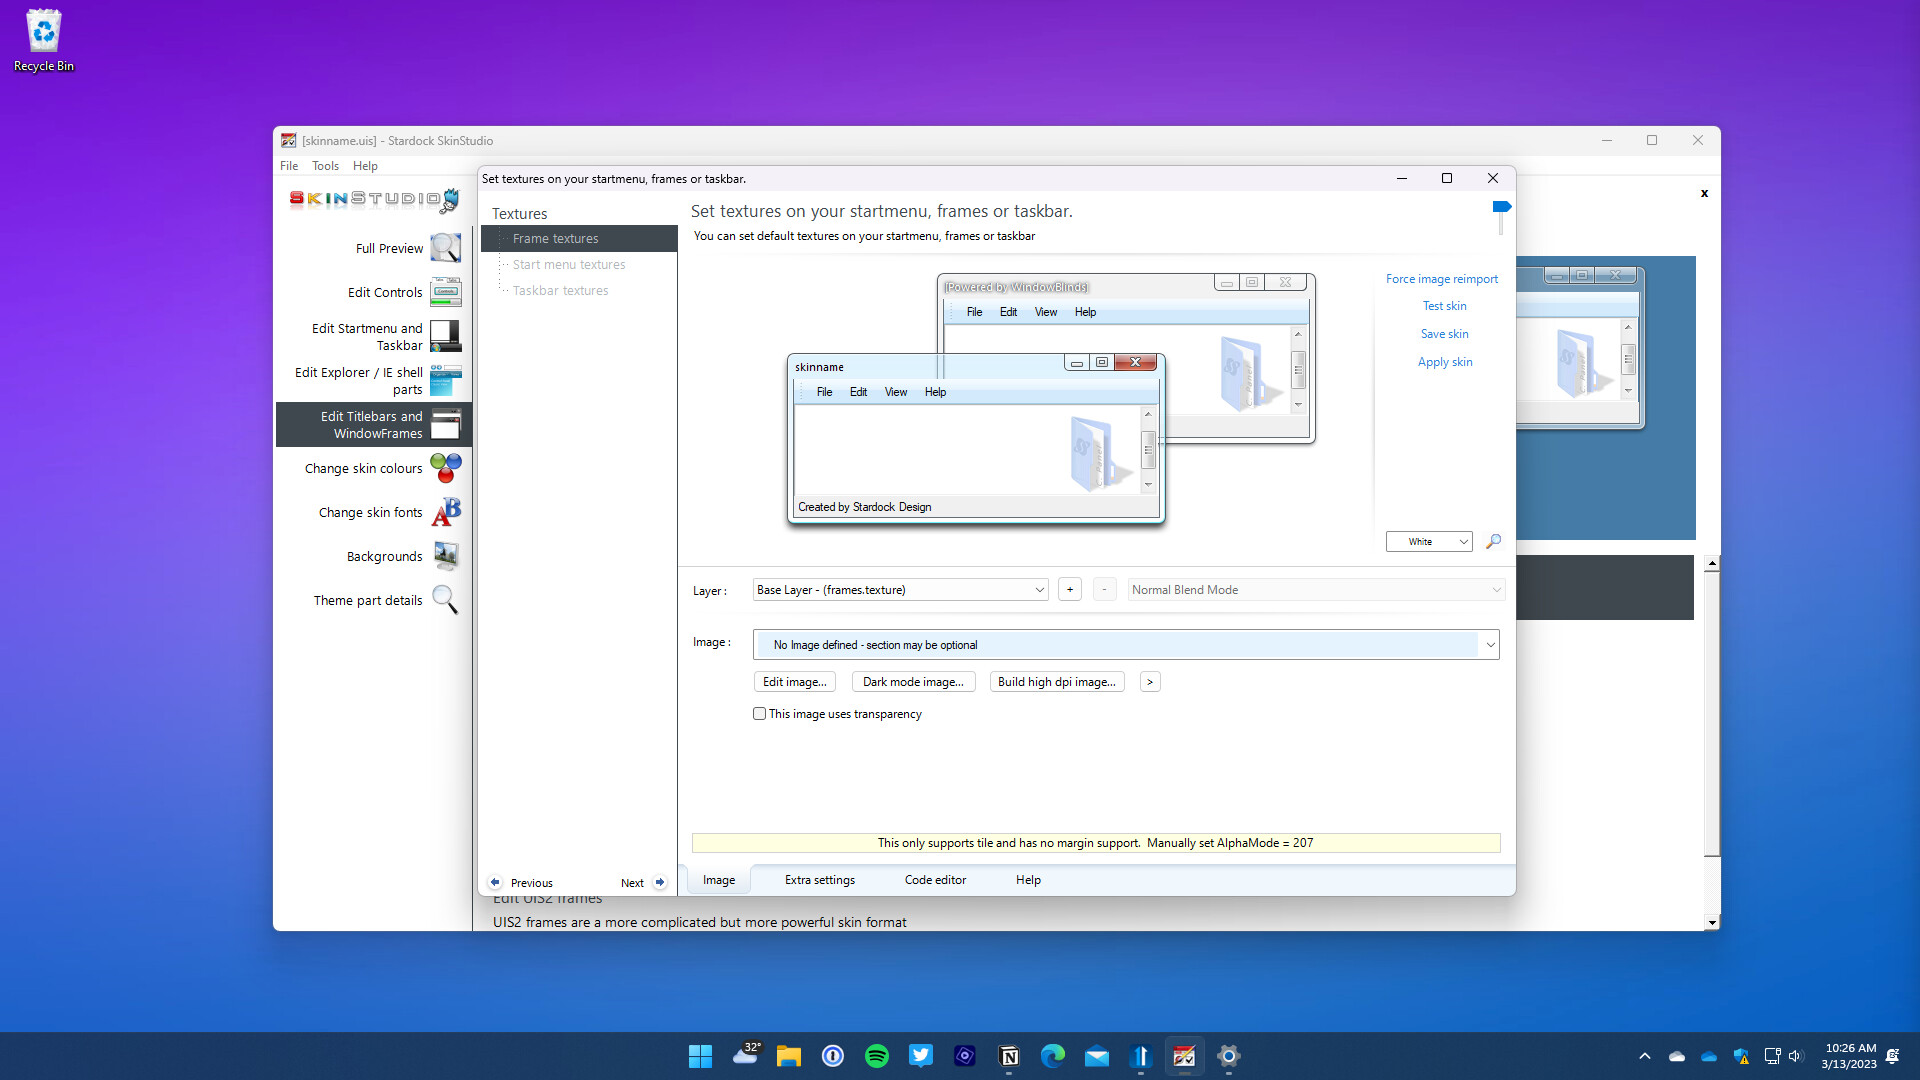This screenshot has height=1080, width=1920.
Task: Select Change skin fonts icon
Action: click(446, 512)
